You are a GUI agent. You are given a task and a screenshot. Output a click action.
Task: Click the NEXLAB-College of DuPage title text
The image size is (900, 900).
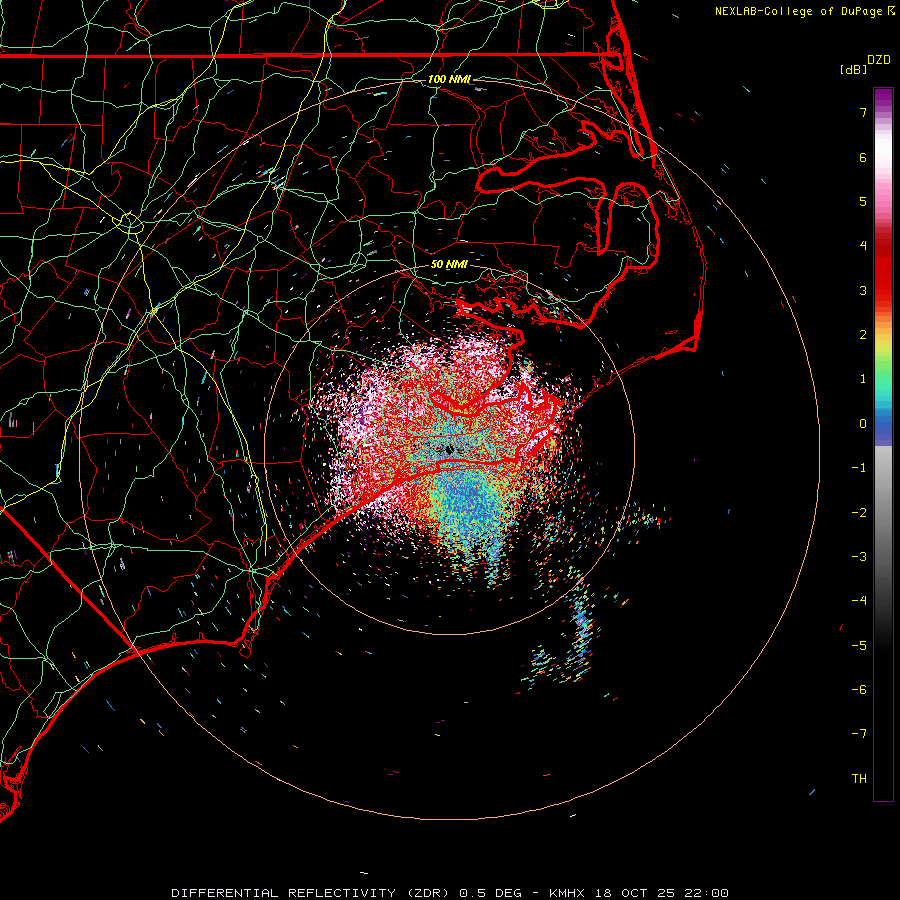click(x=799, y=11)
